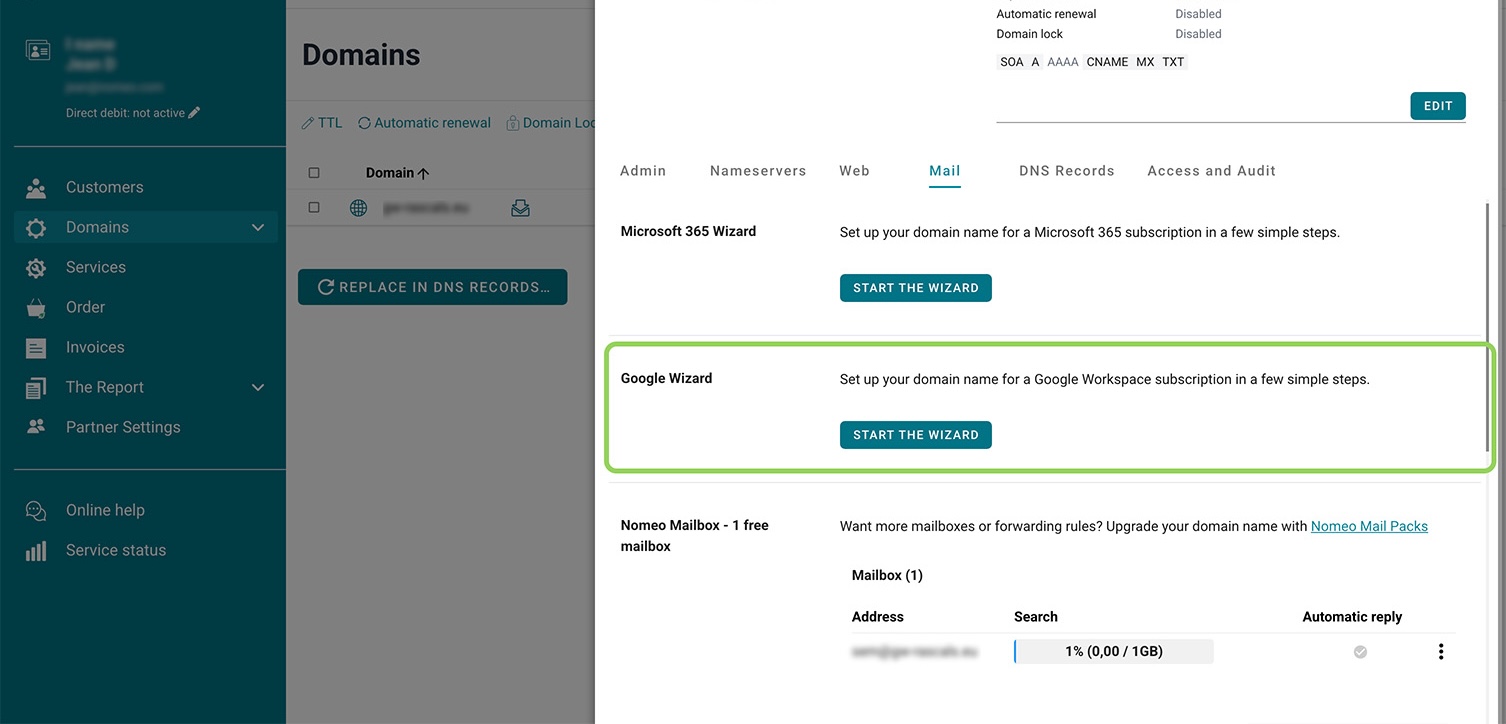Image resolution: width=1506 pixels, height=724 pixels.
Task: Click the mailbox icon in the domain row
Action: point(520,208)
